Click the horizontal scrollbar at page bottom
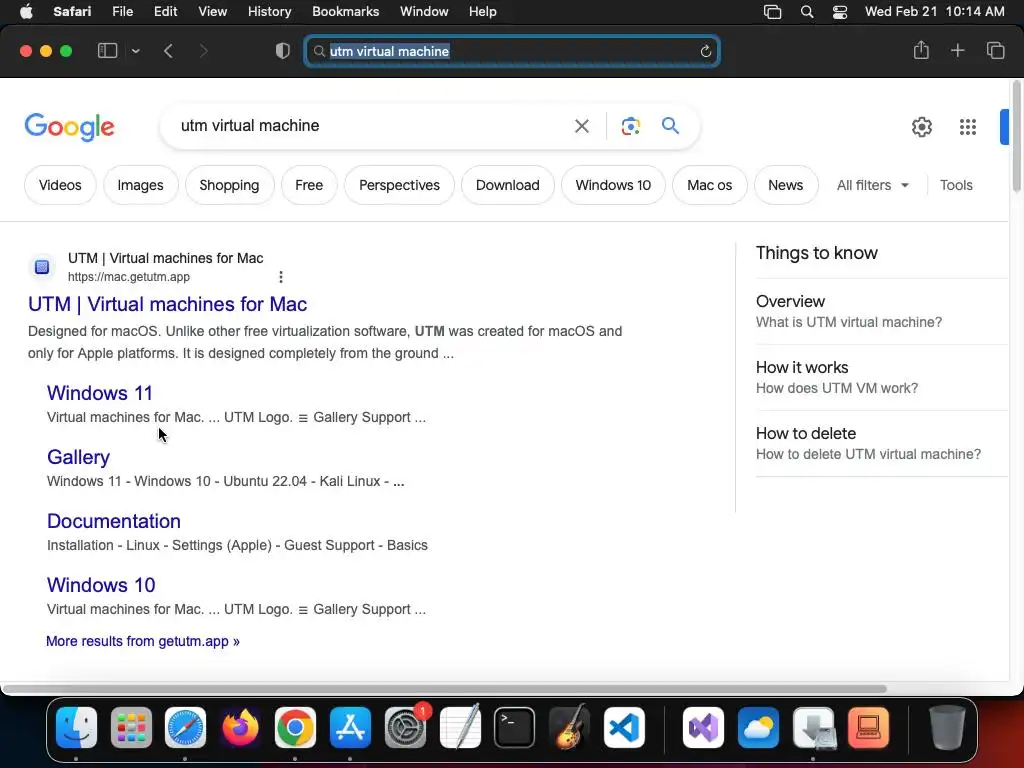 coord(444,688)
